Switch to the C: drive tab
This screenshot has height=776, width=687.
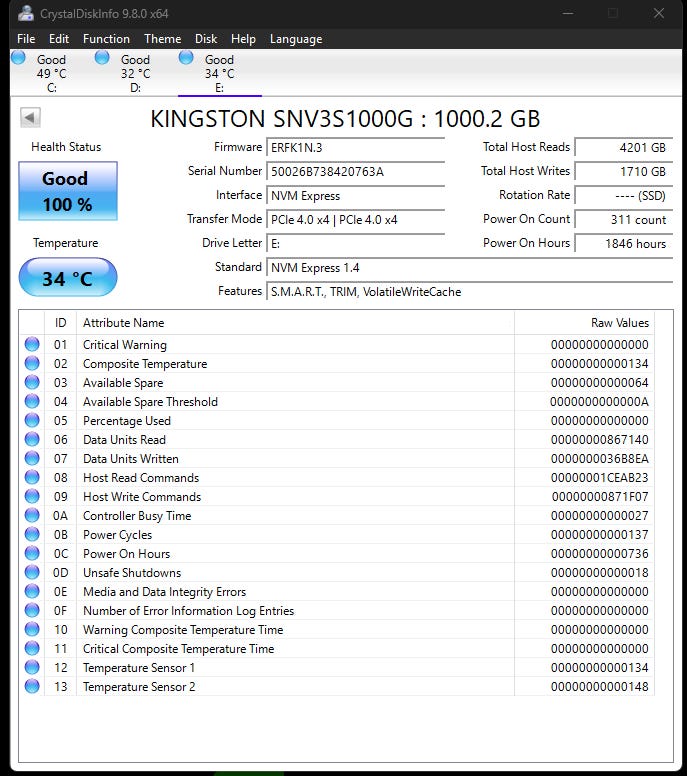tap(51, 73)
